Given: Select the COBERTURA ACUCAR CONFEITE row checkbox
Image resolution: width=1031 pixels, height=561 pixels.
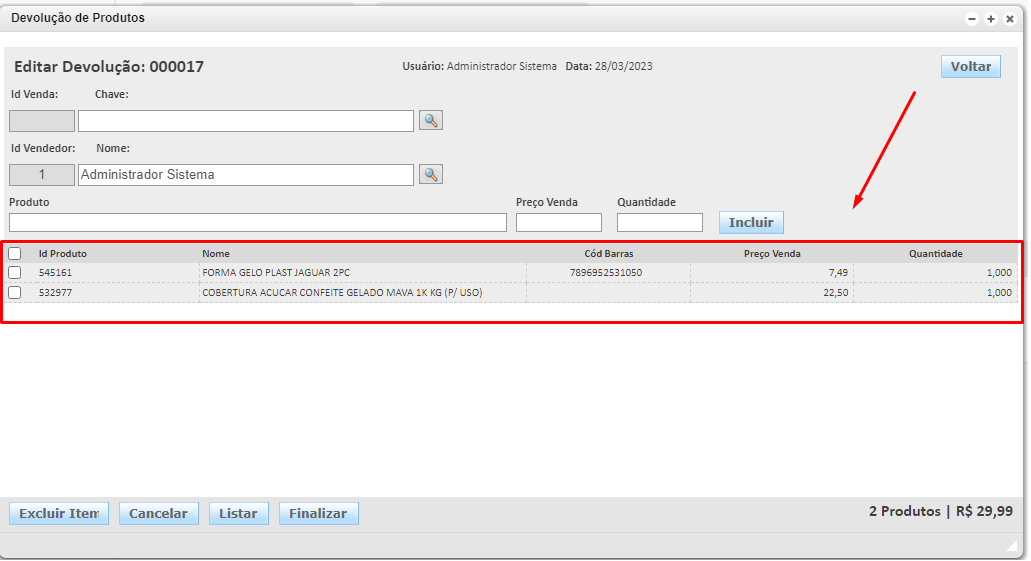Looking at the screenshot, I should 15,292.
